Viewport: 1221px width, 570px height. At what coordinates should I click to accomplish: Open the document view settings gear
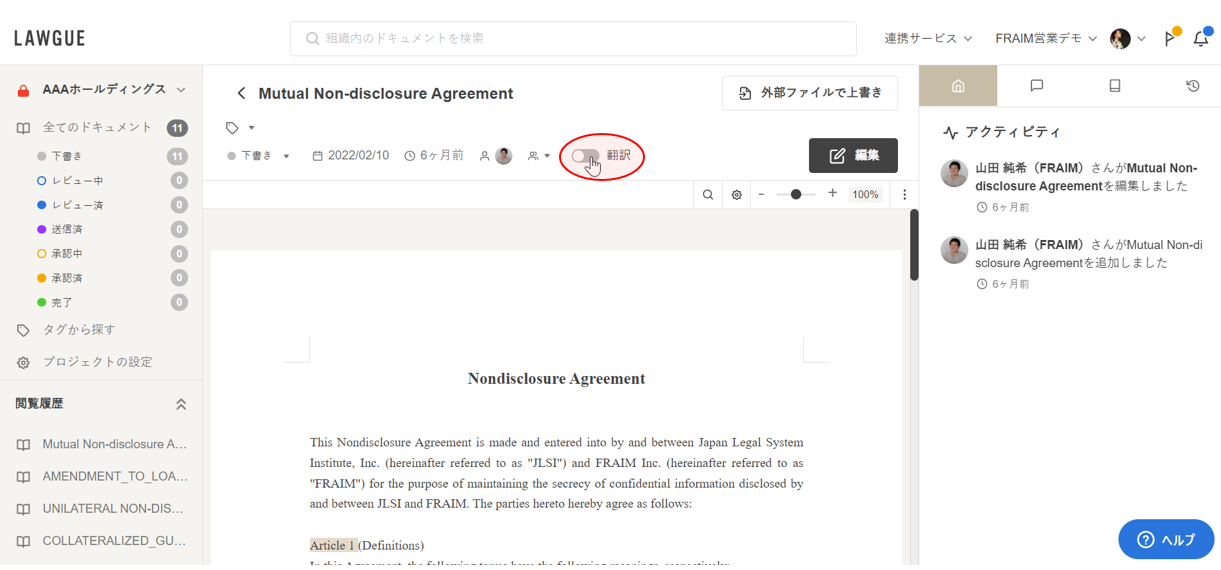coord(737,195)
